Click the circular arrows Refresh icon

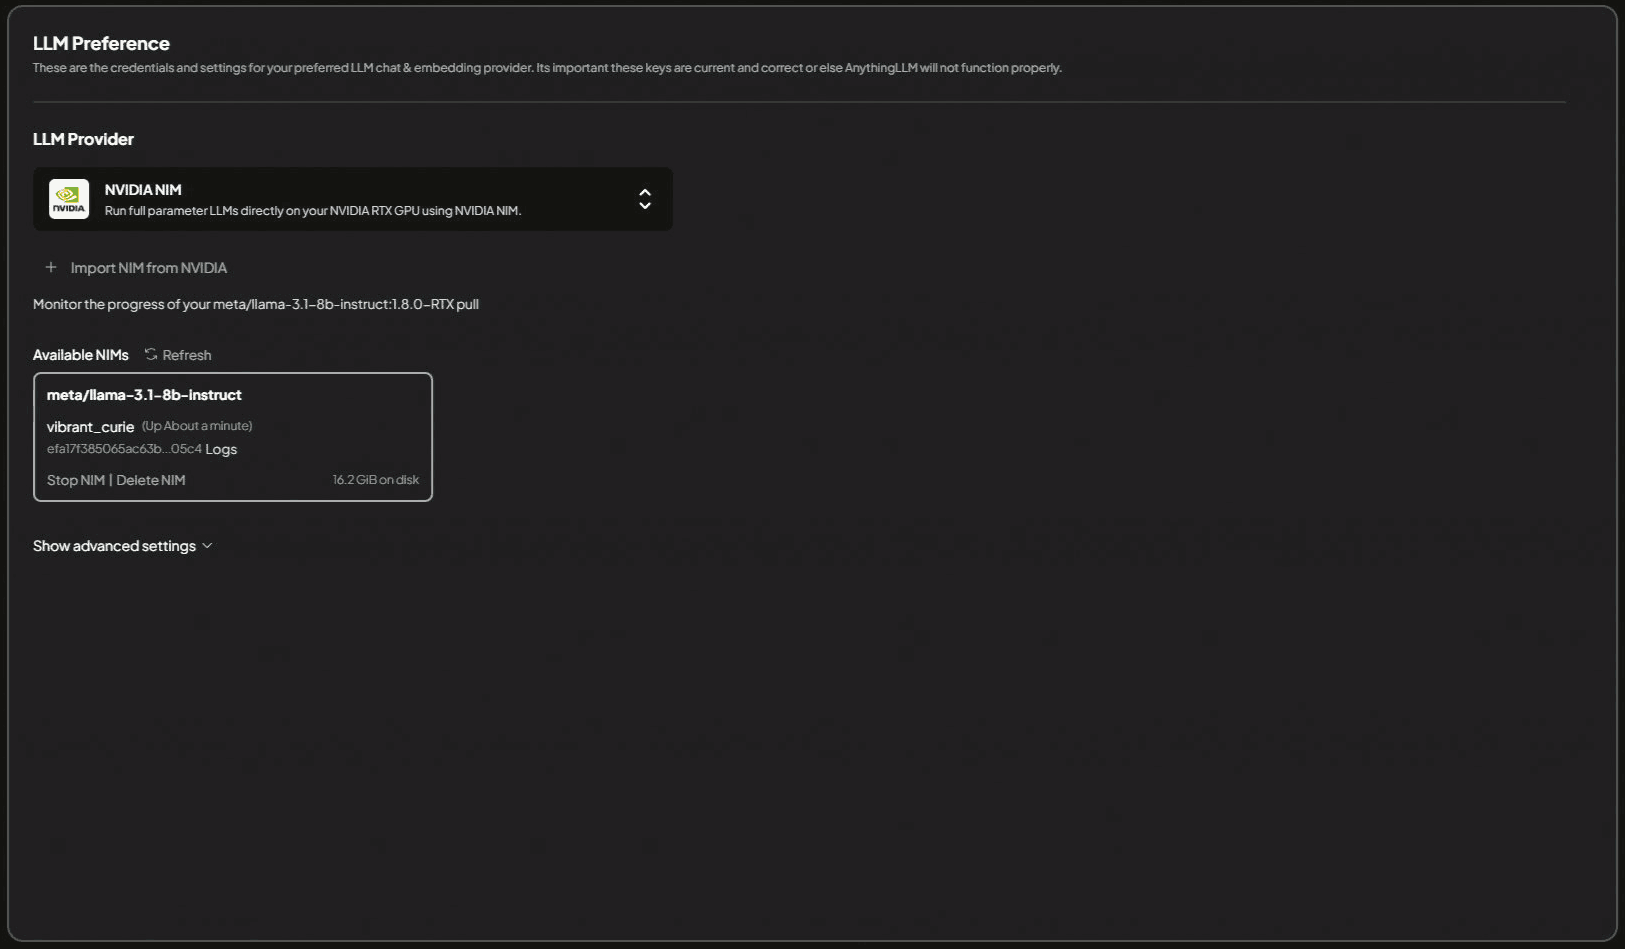(x=151, y=354)
